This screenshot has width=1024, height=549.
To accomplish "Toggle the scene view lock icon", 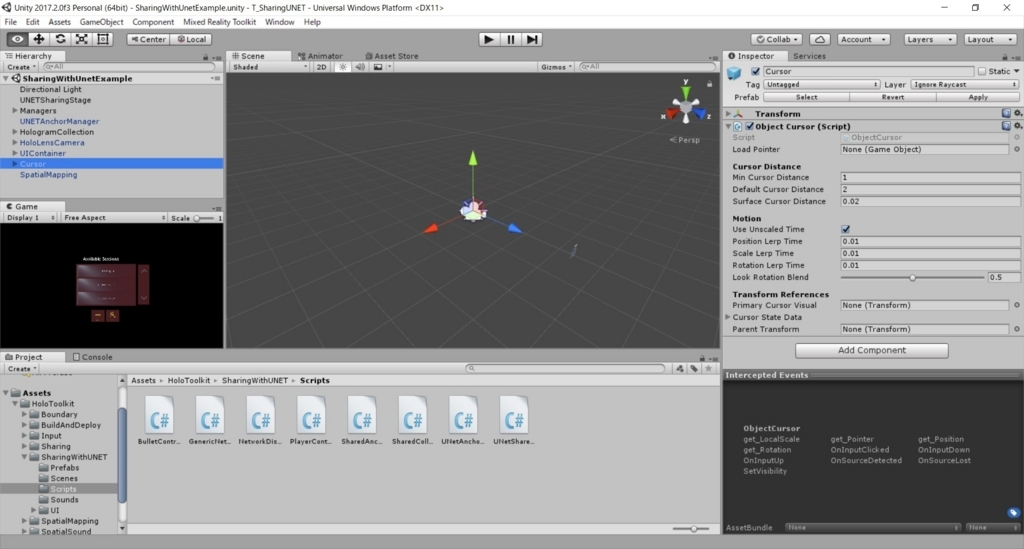I will point(709,84).
